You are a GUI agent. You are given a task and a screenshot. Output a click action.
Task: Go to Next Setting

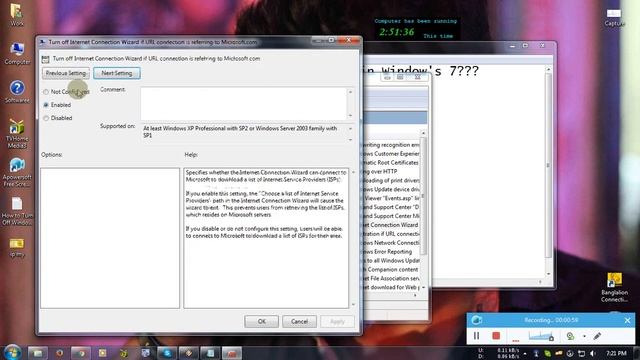coord(117,73)
